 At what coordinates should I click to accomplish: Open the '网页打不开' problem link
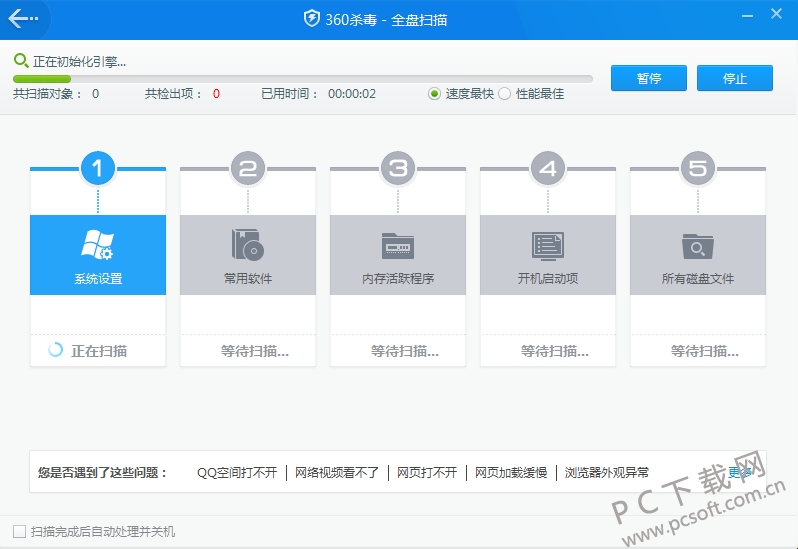click(426, 472)
